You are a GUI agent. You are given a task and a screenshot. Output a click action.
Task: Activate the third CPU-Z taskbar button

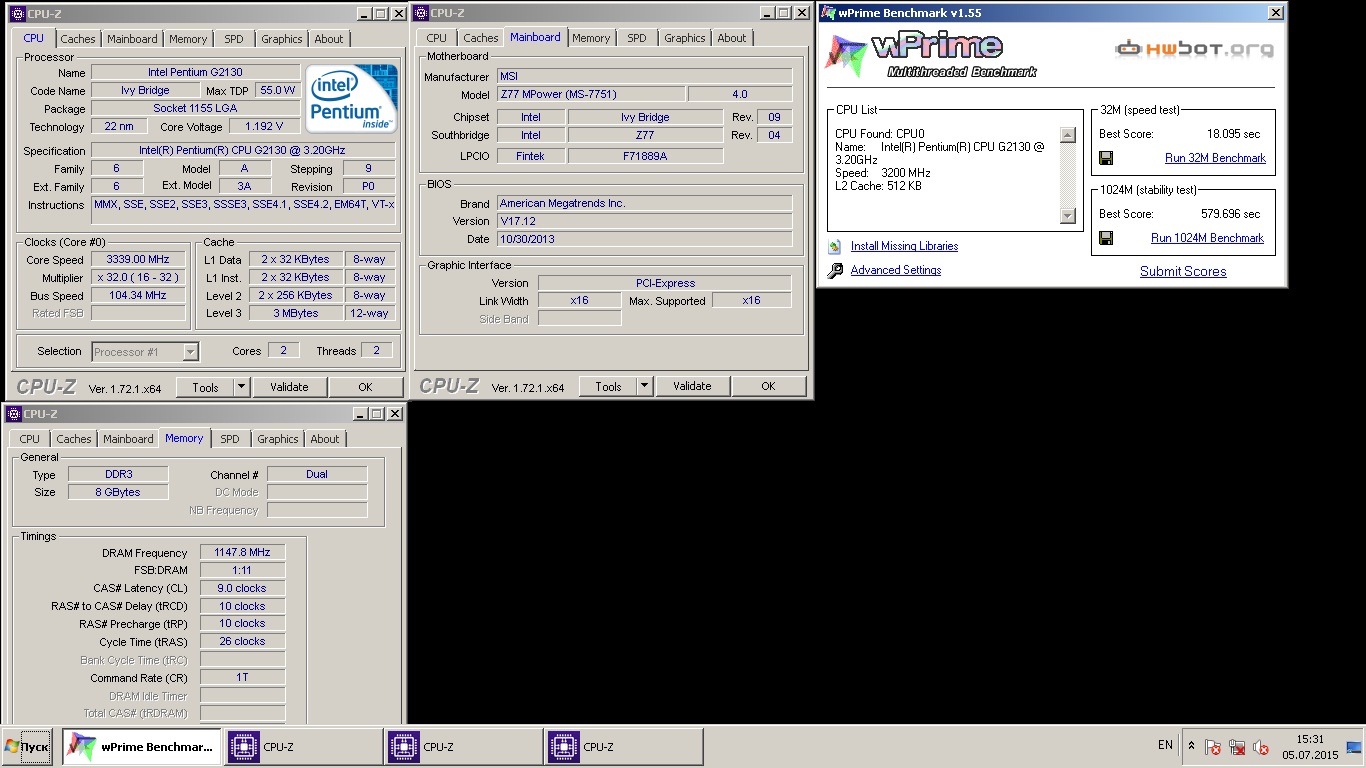623,747
